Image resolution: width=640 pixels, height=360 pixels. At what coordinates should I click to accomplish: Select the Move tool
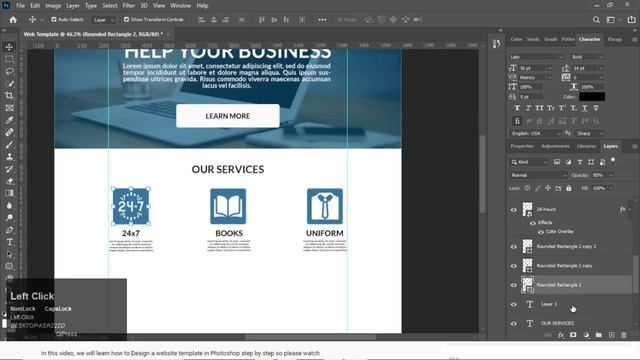(9, 47)
